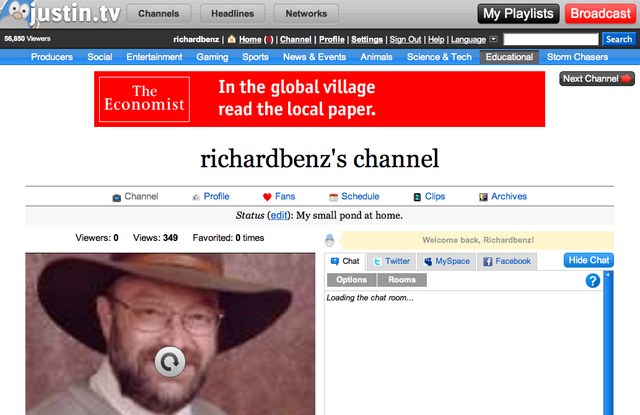The height and width of the screenshot is (415, 640).
Task: Click the reload icon on the video
Action: point(170,362)
